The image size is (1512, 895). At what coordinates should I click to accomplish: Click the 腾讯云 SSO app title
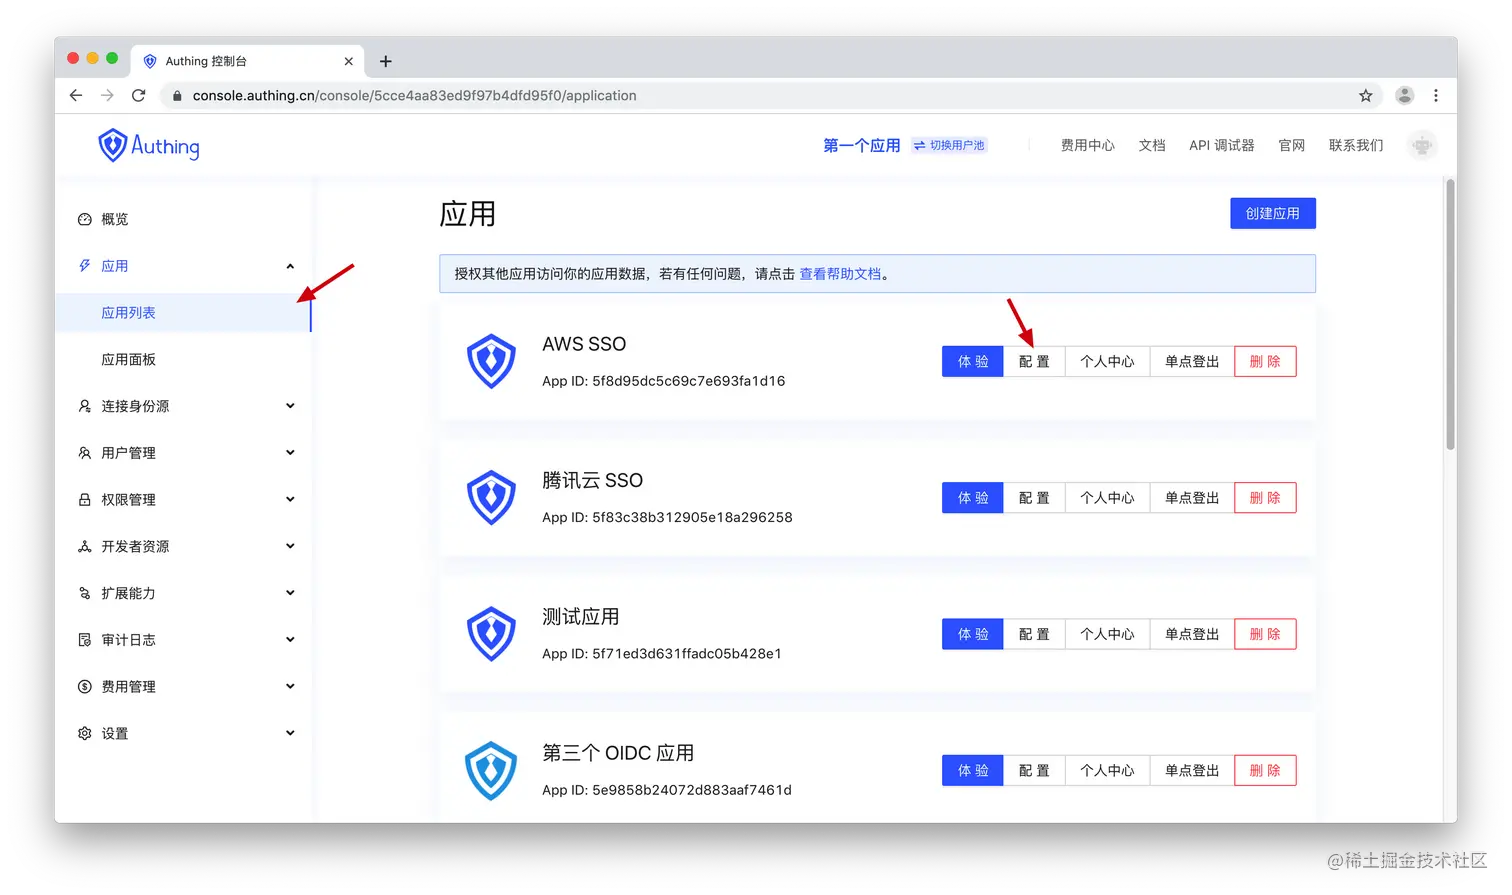coord(592,480)
